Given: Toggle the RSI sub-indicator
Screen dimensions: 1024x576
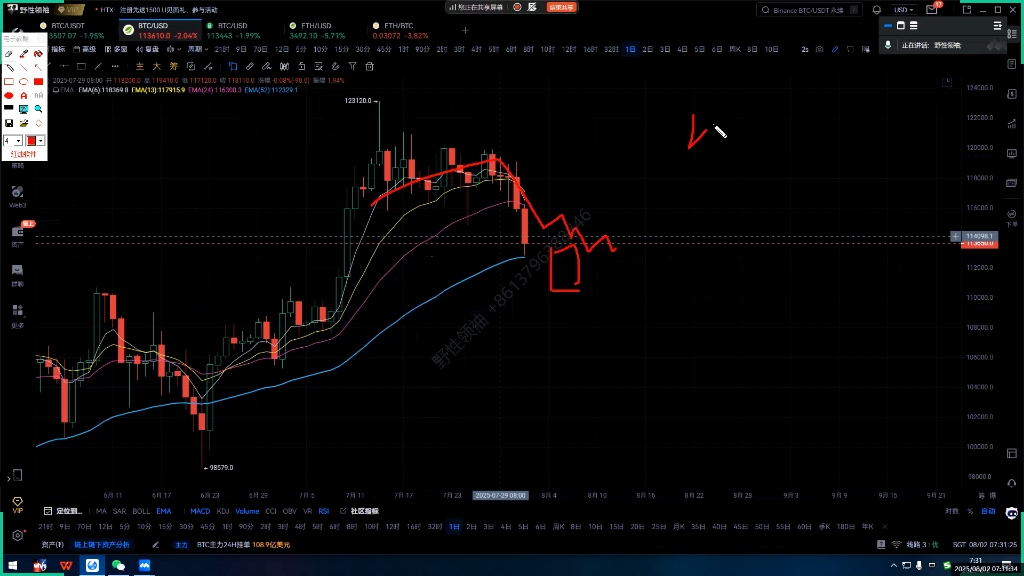Looking at the screenshot, I should tap(324, 511).
